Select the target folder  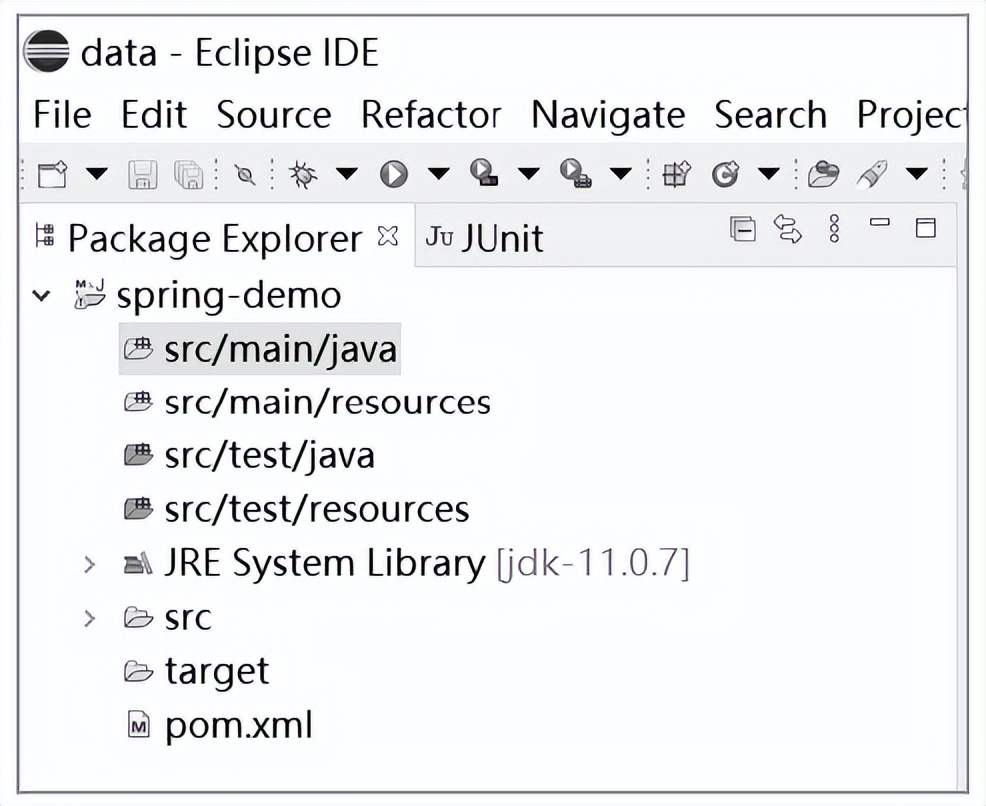coord(217,671)
